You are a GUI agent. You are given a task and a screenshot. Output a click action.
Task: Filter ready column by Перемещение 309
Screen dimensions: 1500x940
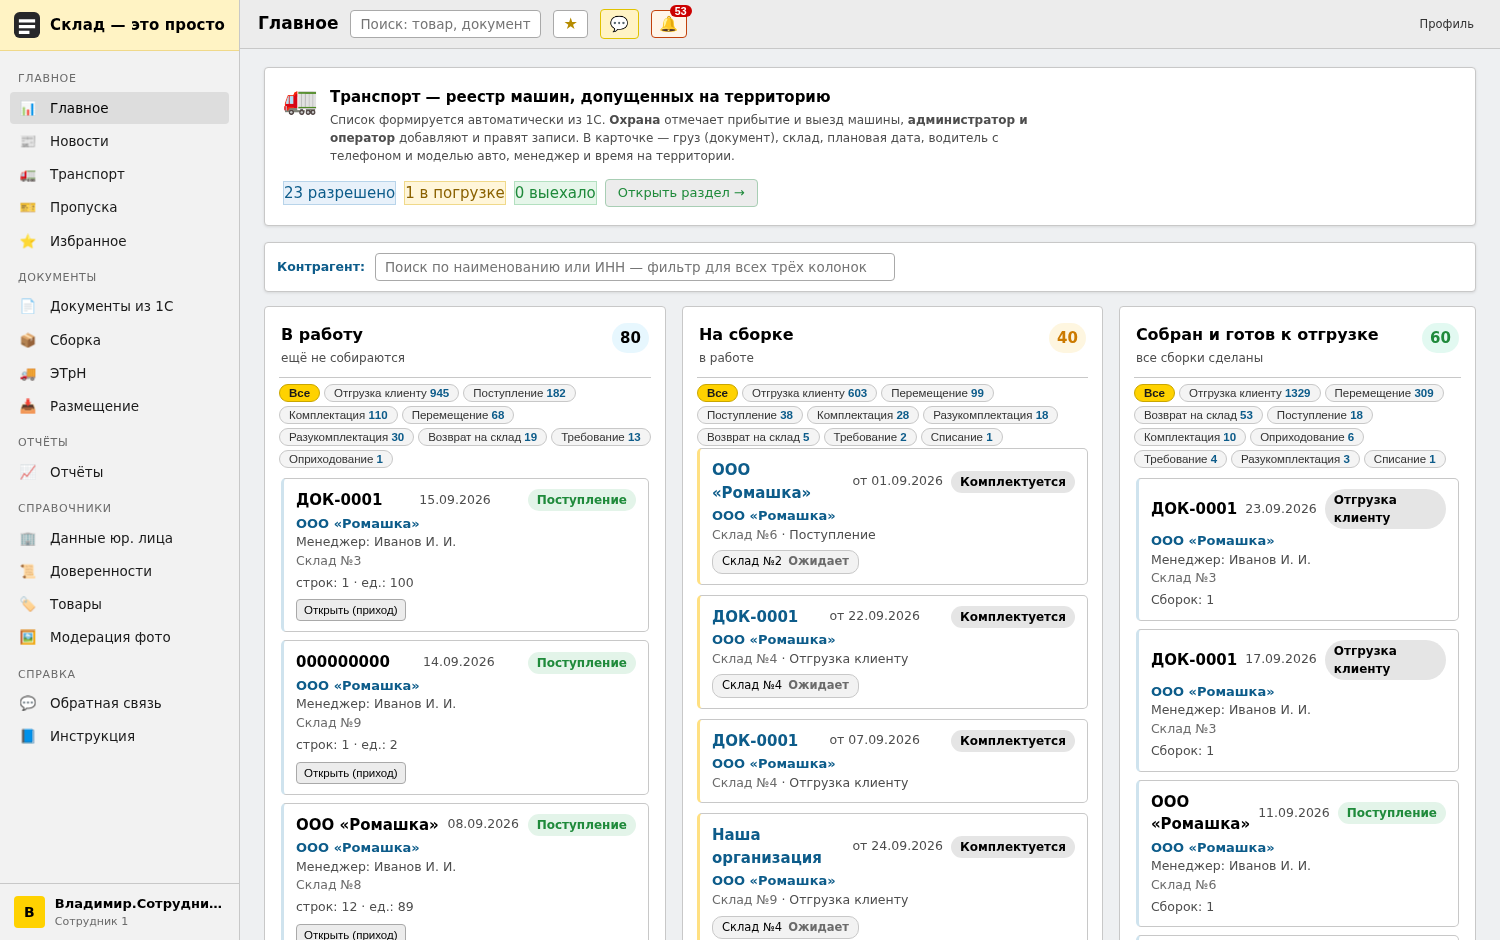coord(1384,393)
